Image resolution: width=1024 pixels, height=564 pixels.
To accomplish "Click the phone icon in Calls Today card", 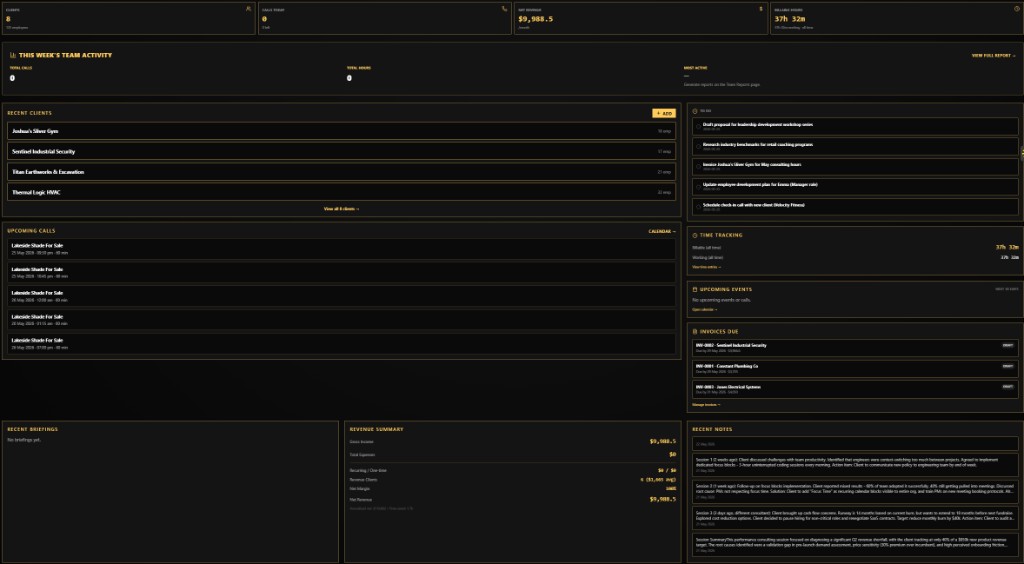I will pyautogui.click(x=504, y=9).
